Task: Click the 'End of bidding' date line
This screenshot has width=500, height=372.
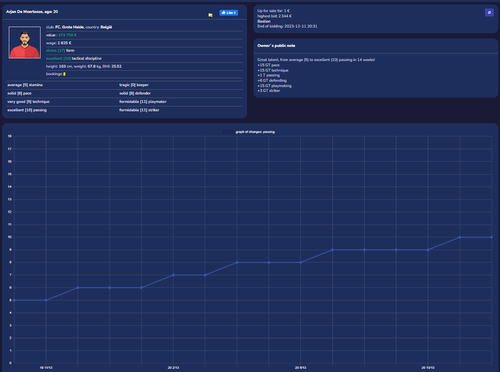Action: coord(287,26)
